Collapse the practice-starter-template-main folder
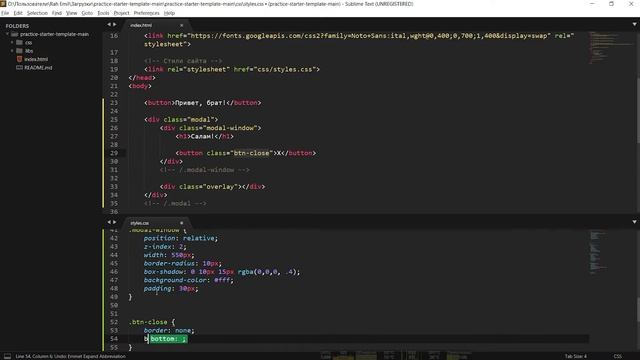This screenshot has width=640, height=360. [x=7, y=34]
